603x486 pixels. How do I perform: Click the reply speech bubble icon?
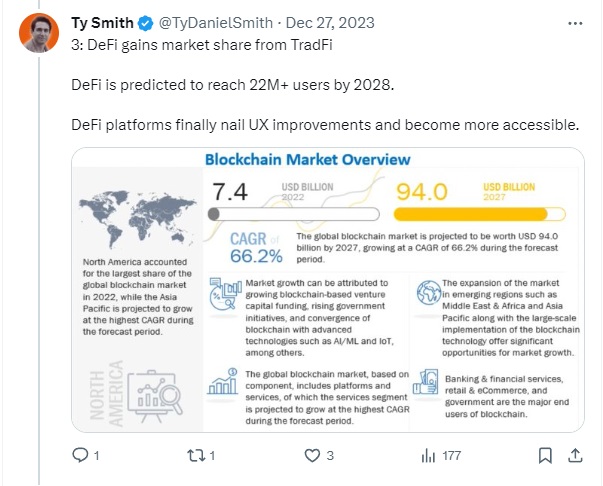(x=80, y=455)
